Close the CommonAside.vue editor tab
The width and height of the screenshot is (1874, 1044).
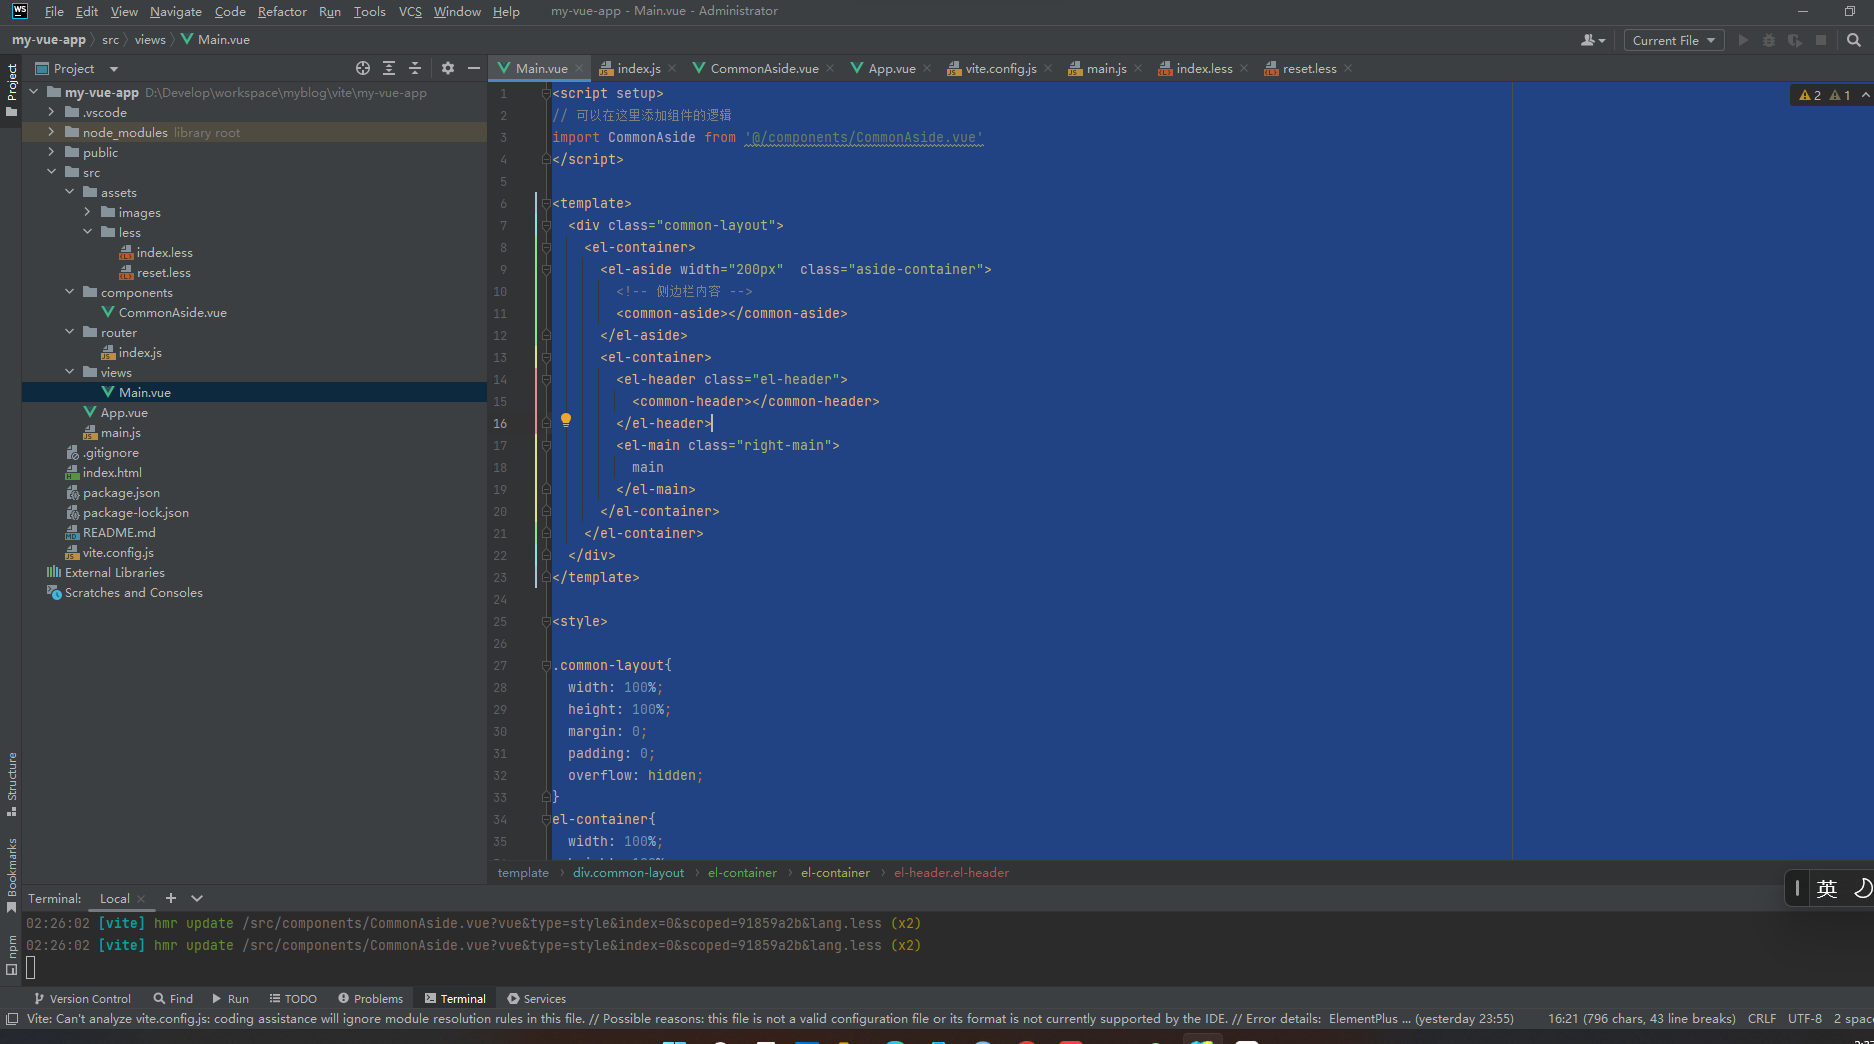point(830,68)
